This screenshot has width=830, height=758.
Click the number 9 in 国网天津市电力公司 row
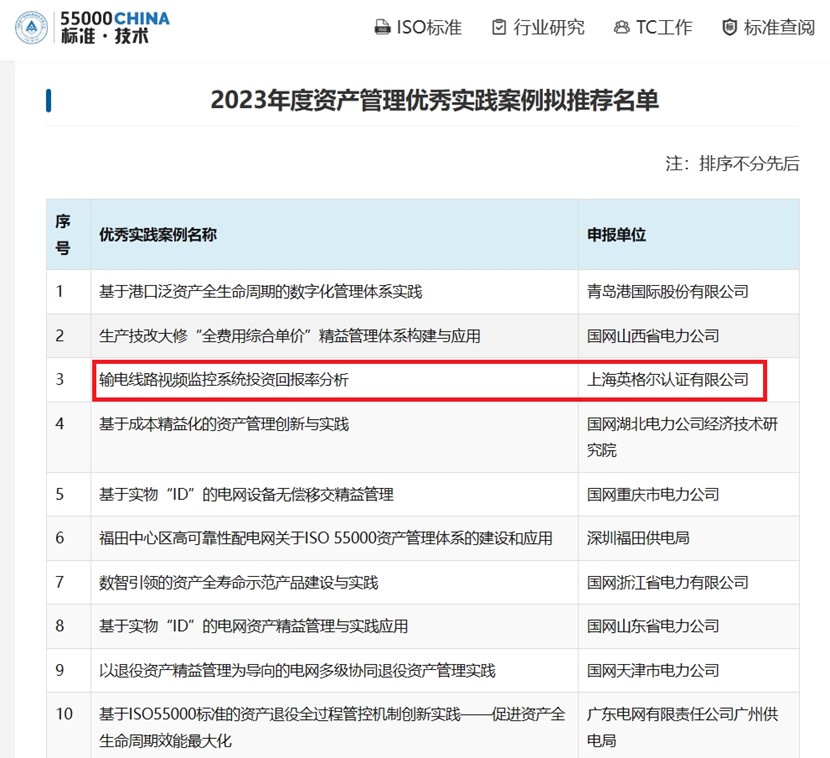click(x=60, y=671)
